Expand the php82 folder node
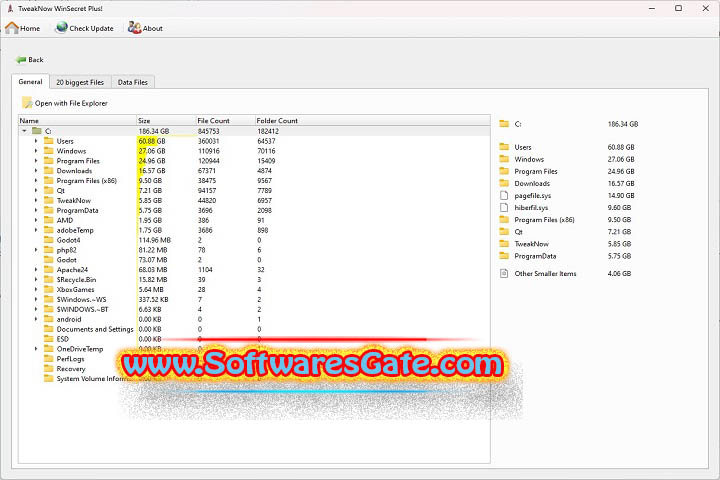 36,250
